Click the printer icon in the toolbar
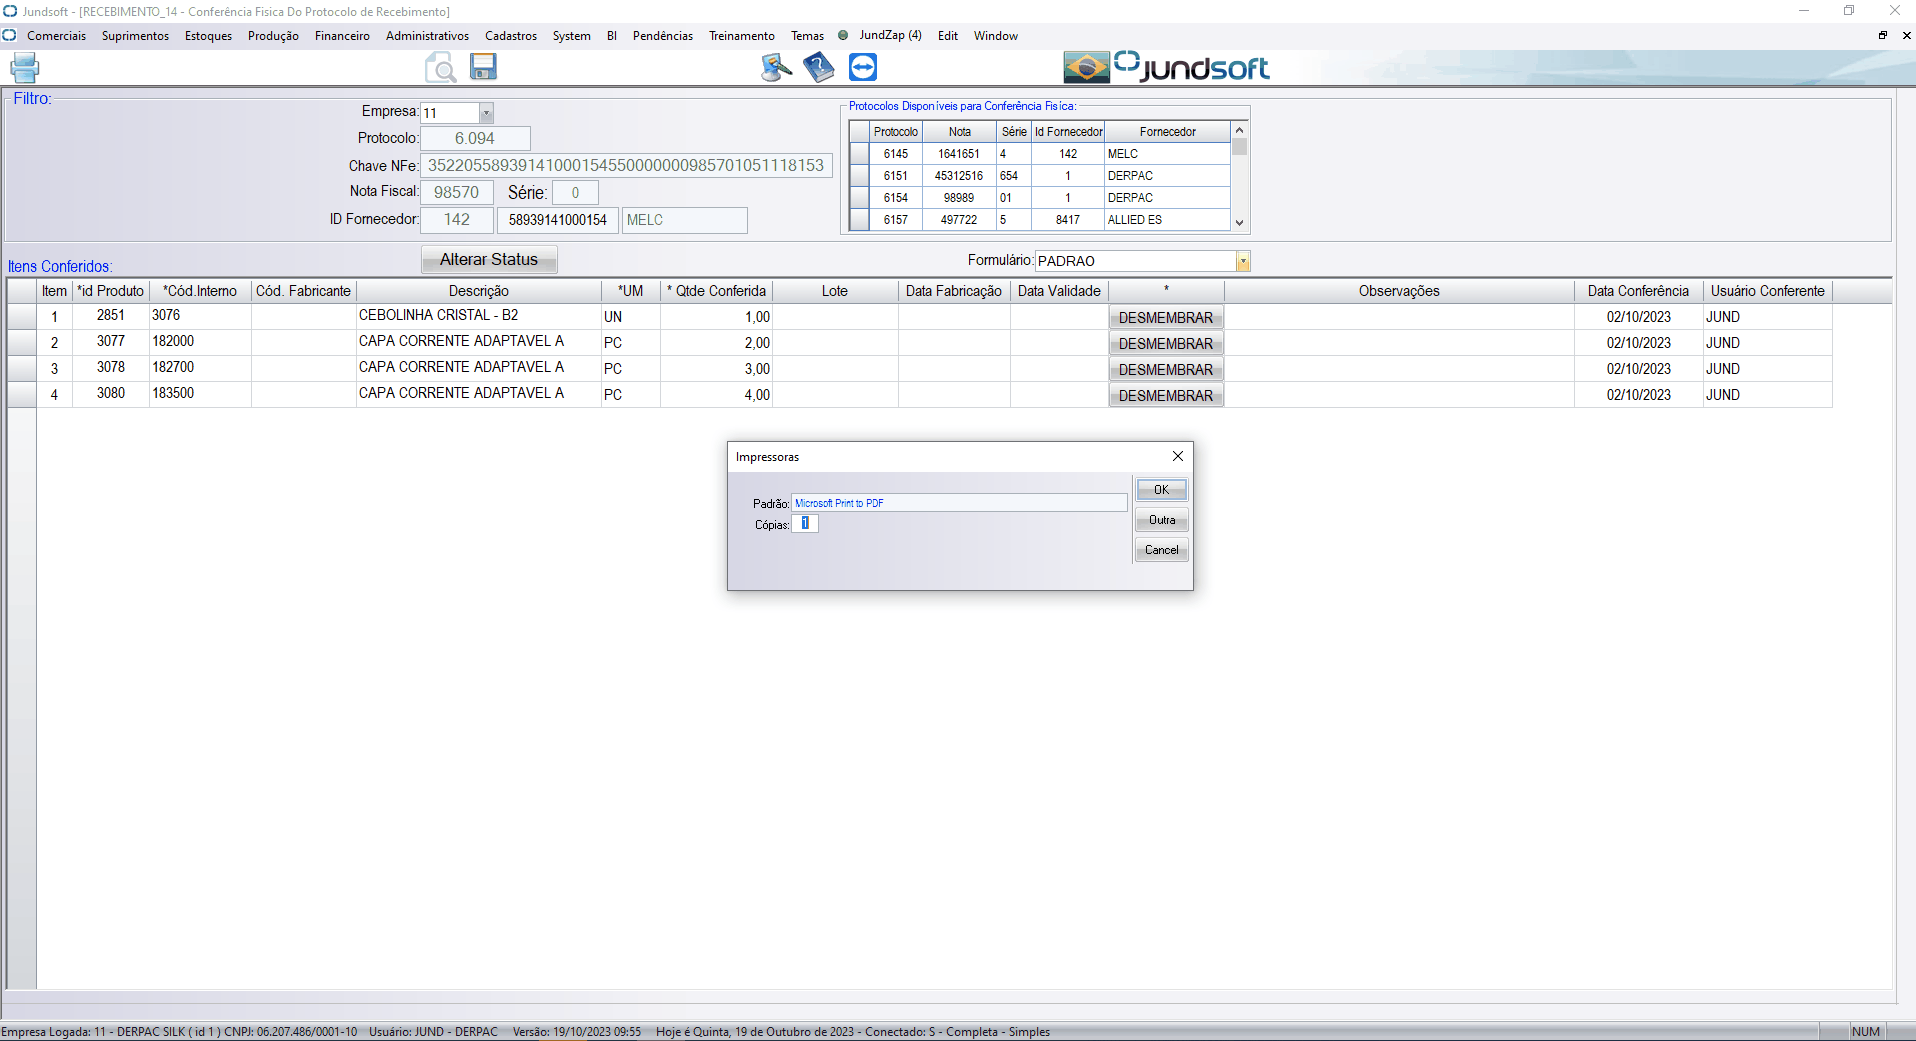The height and width of the screenshot is (1041, 1916). click(x=24, y=68)
